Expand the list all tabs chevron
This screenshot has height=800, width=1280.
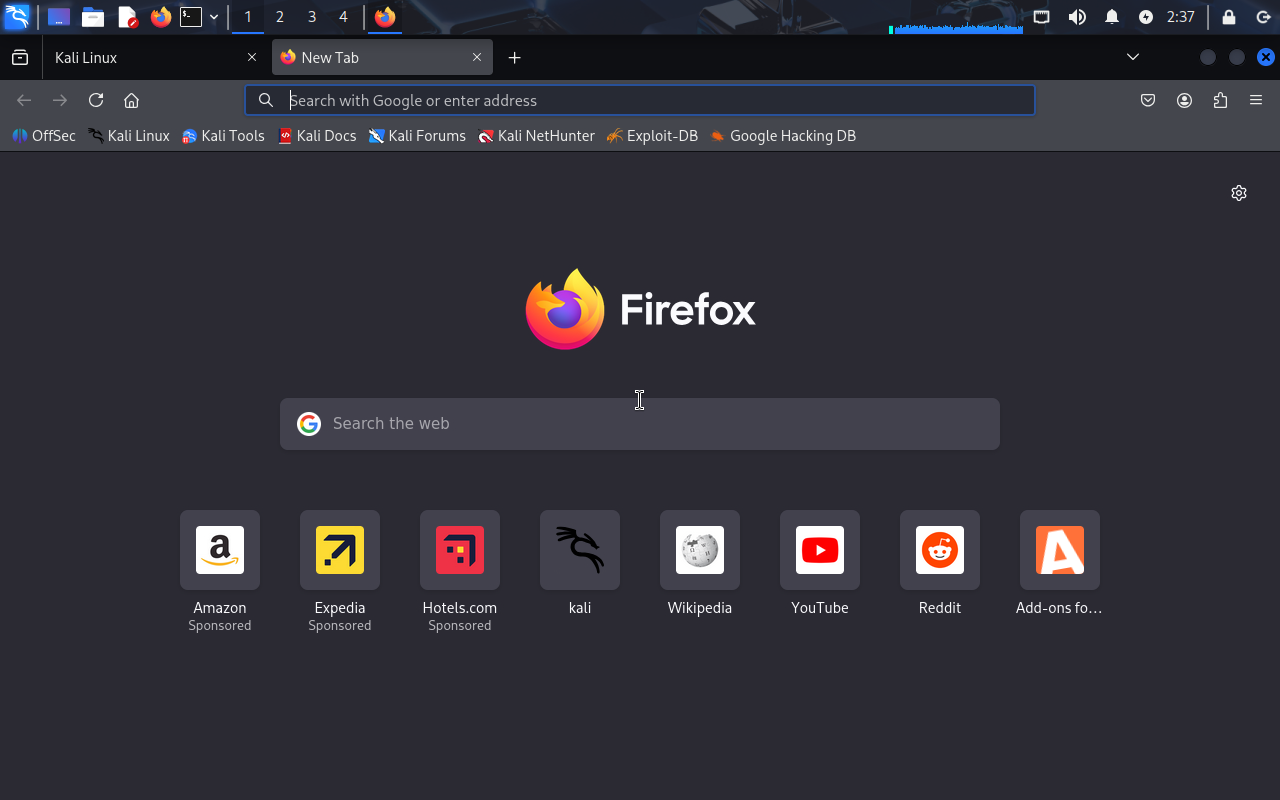click(1133, 57)
